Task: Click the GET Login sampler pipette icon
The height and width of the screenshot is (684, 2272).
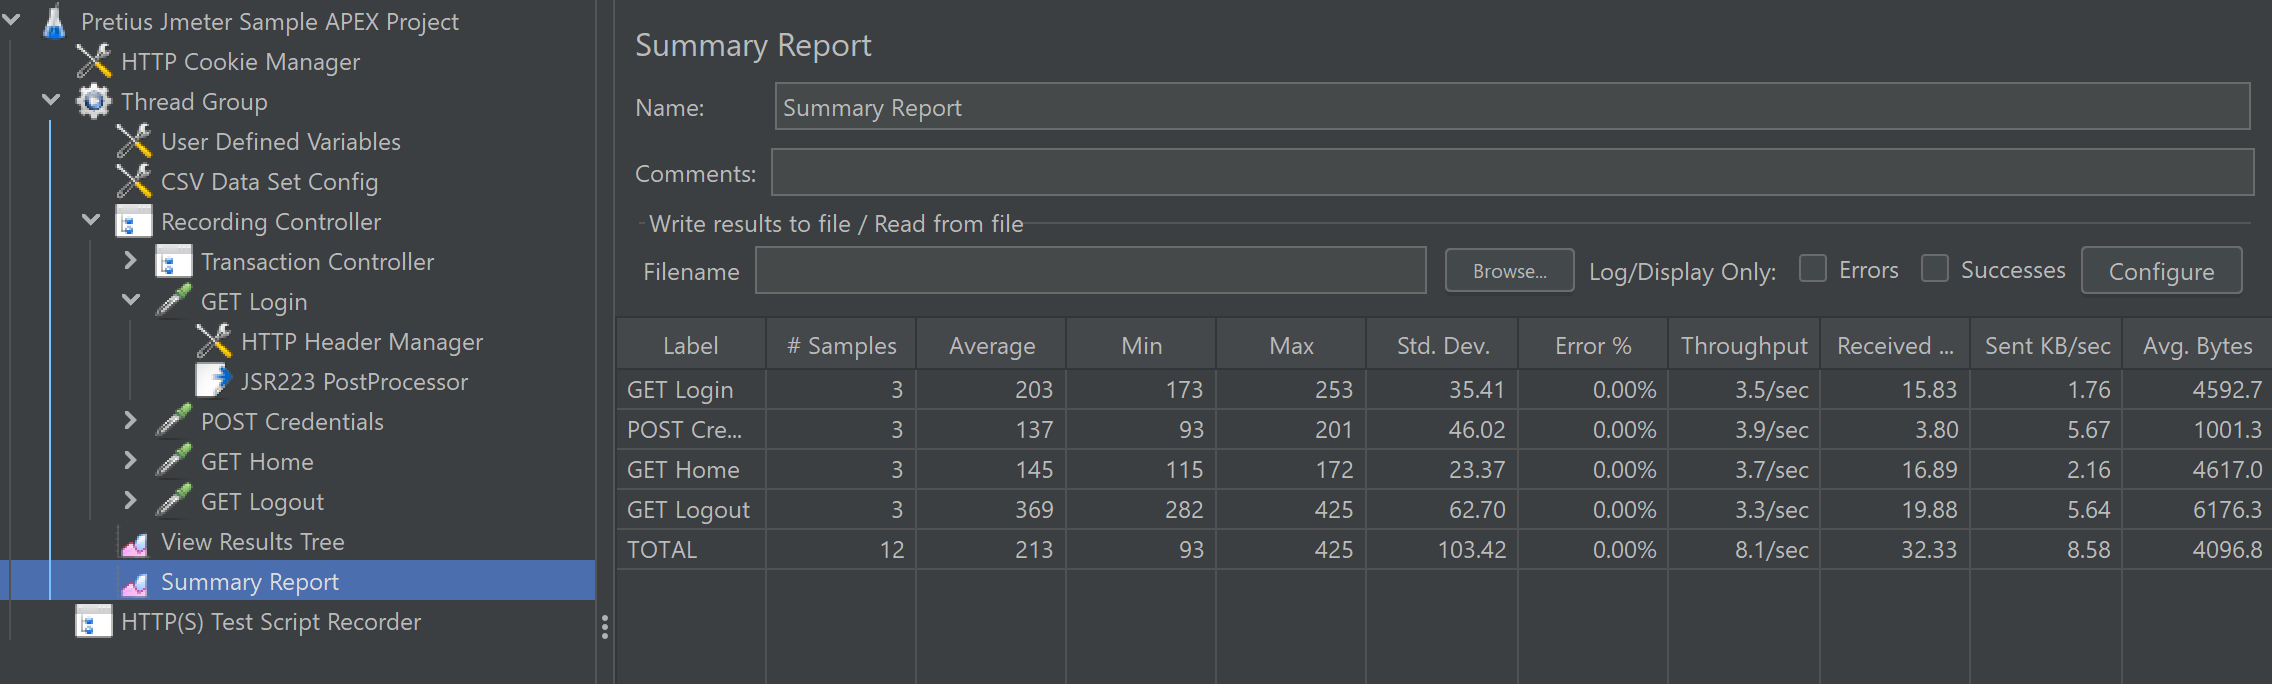Action: click(174, 301)
